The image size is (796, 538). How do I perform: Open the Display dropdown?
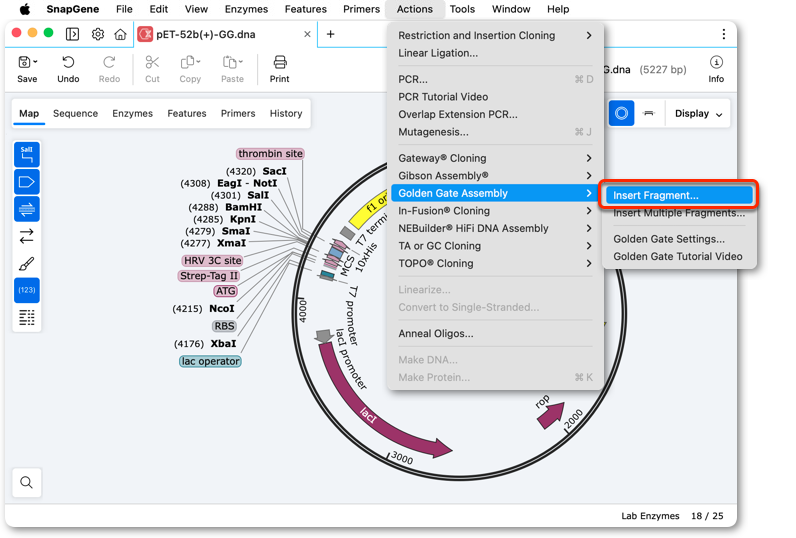(698, 114)
